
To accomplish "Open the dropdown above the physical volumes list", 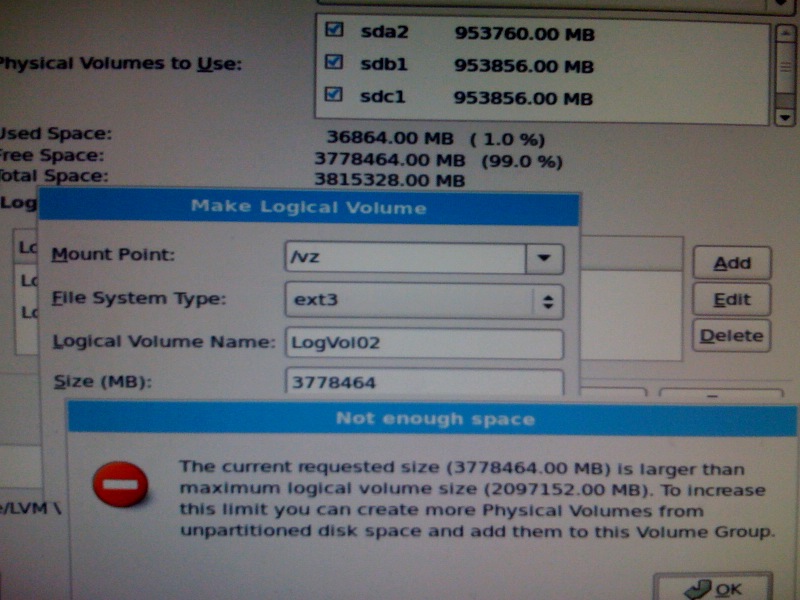I will tap(783, 5).
